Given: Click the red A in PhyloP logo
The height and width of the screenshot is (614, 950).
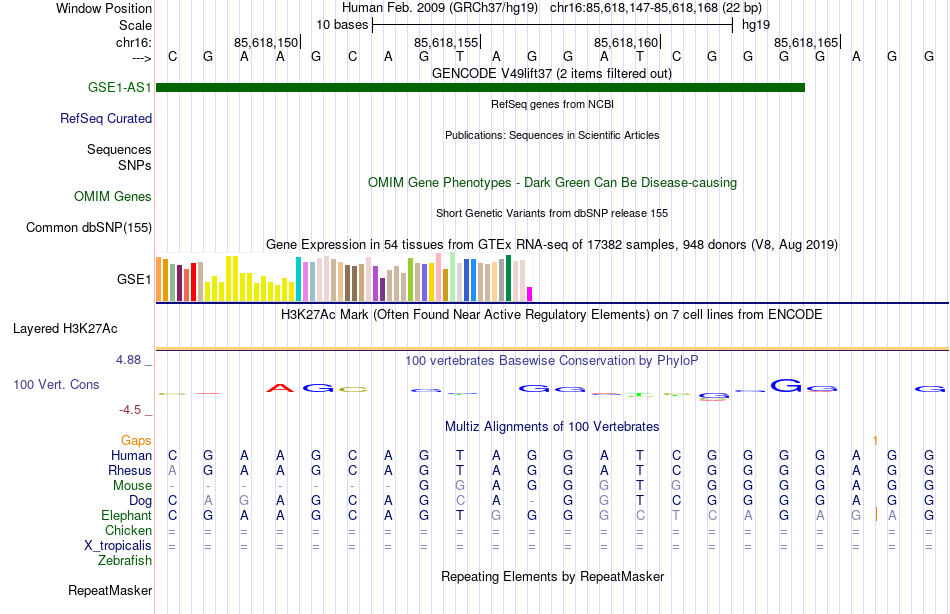Looking at the screenshot, I should 280,388.
